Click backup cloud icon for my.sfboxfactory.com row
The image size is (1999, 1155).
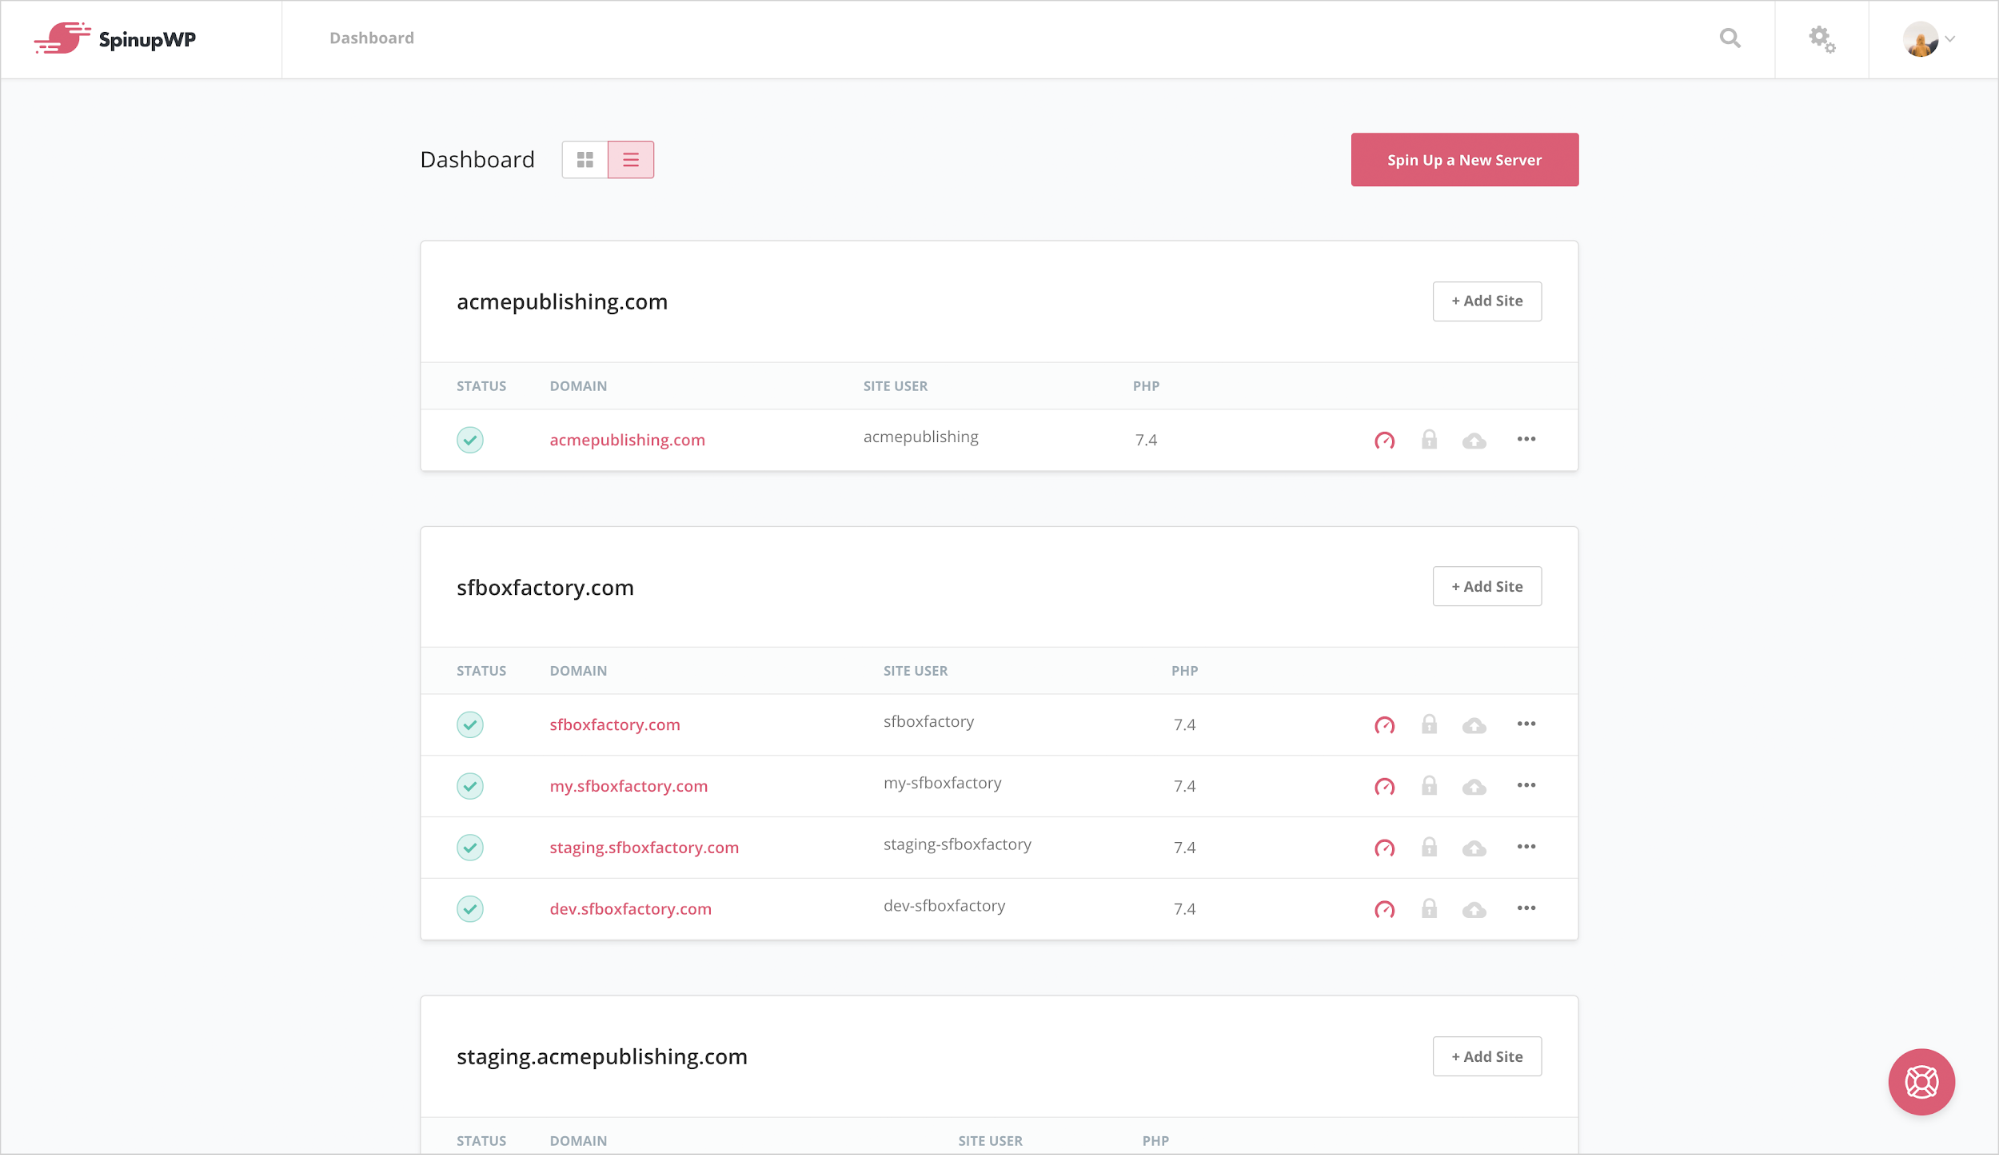[1474, 787]
